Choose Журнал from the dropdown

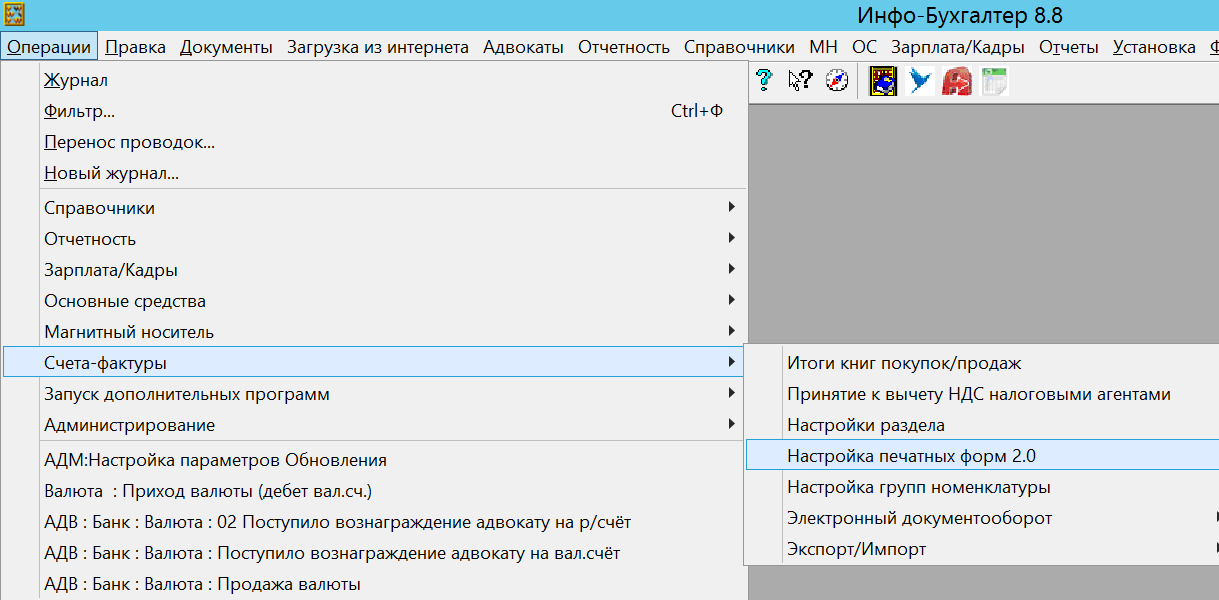point(375,80)
